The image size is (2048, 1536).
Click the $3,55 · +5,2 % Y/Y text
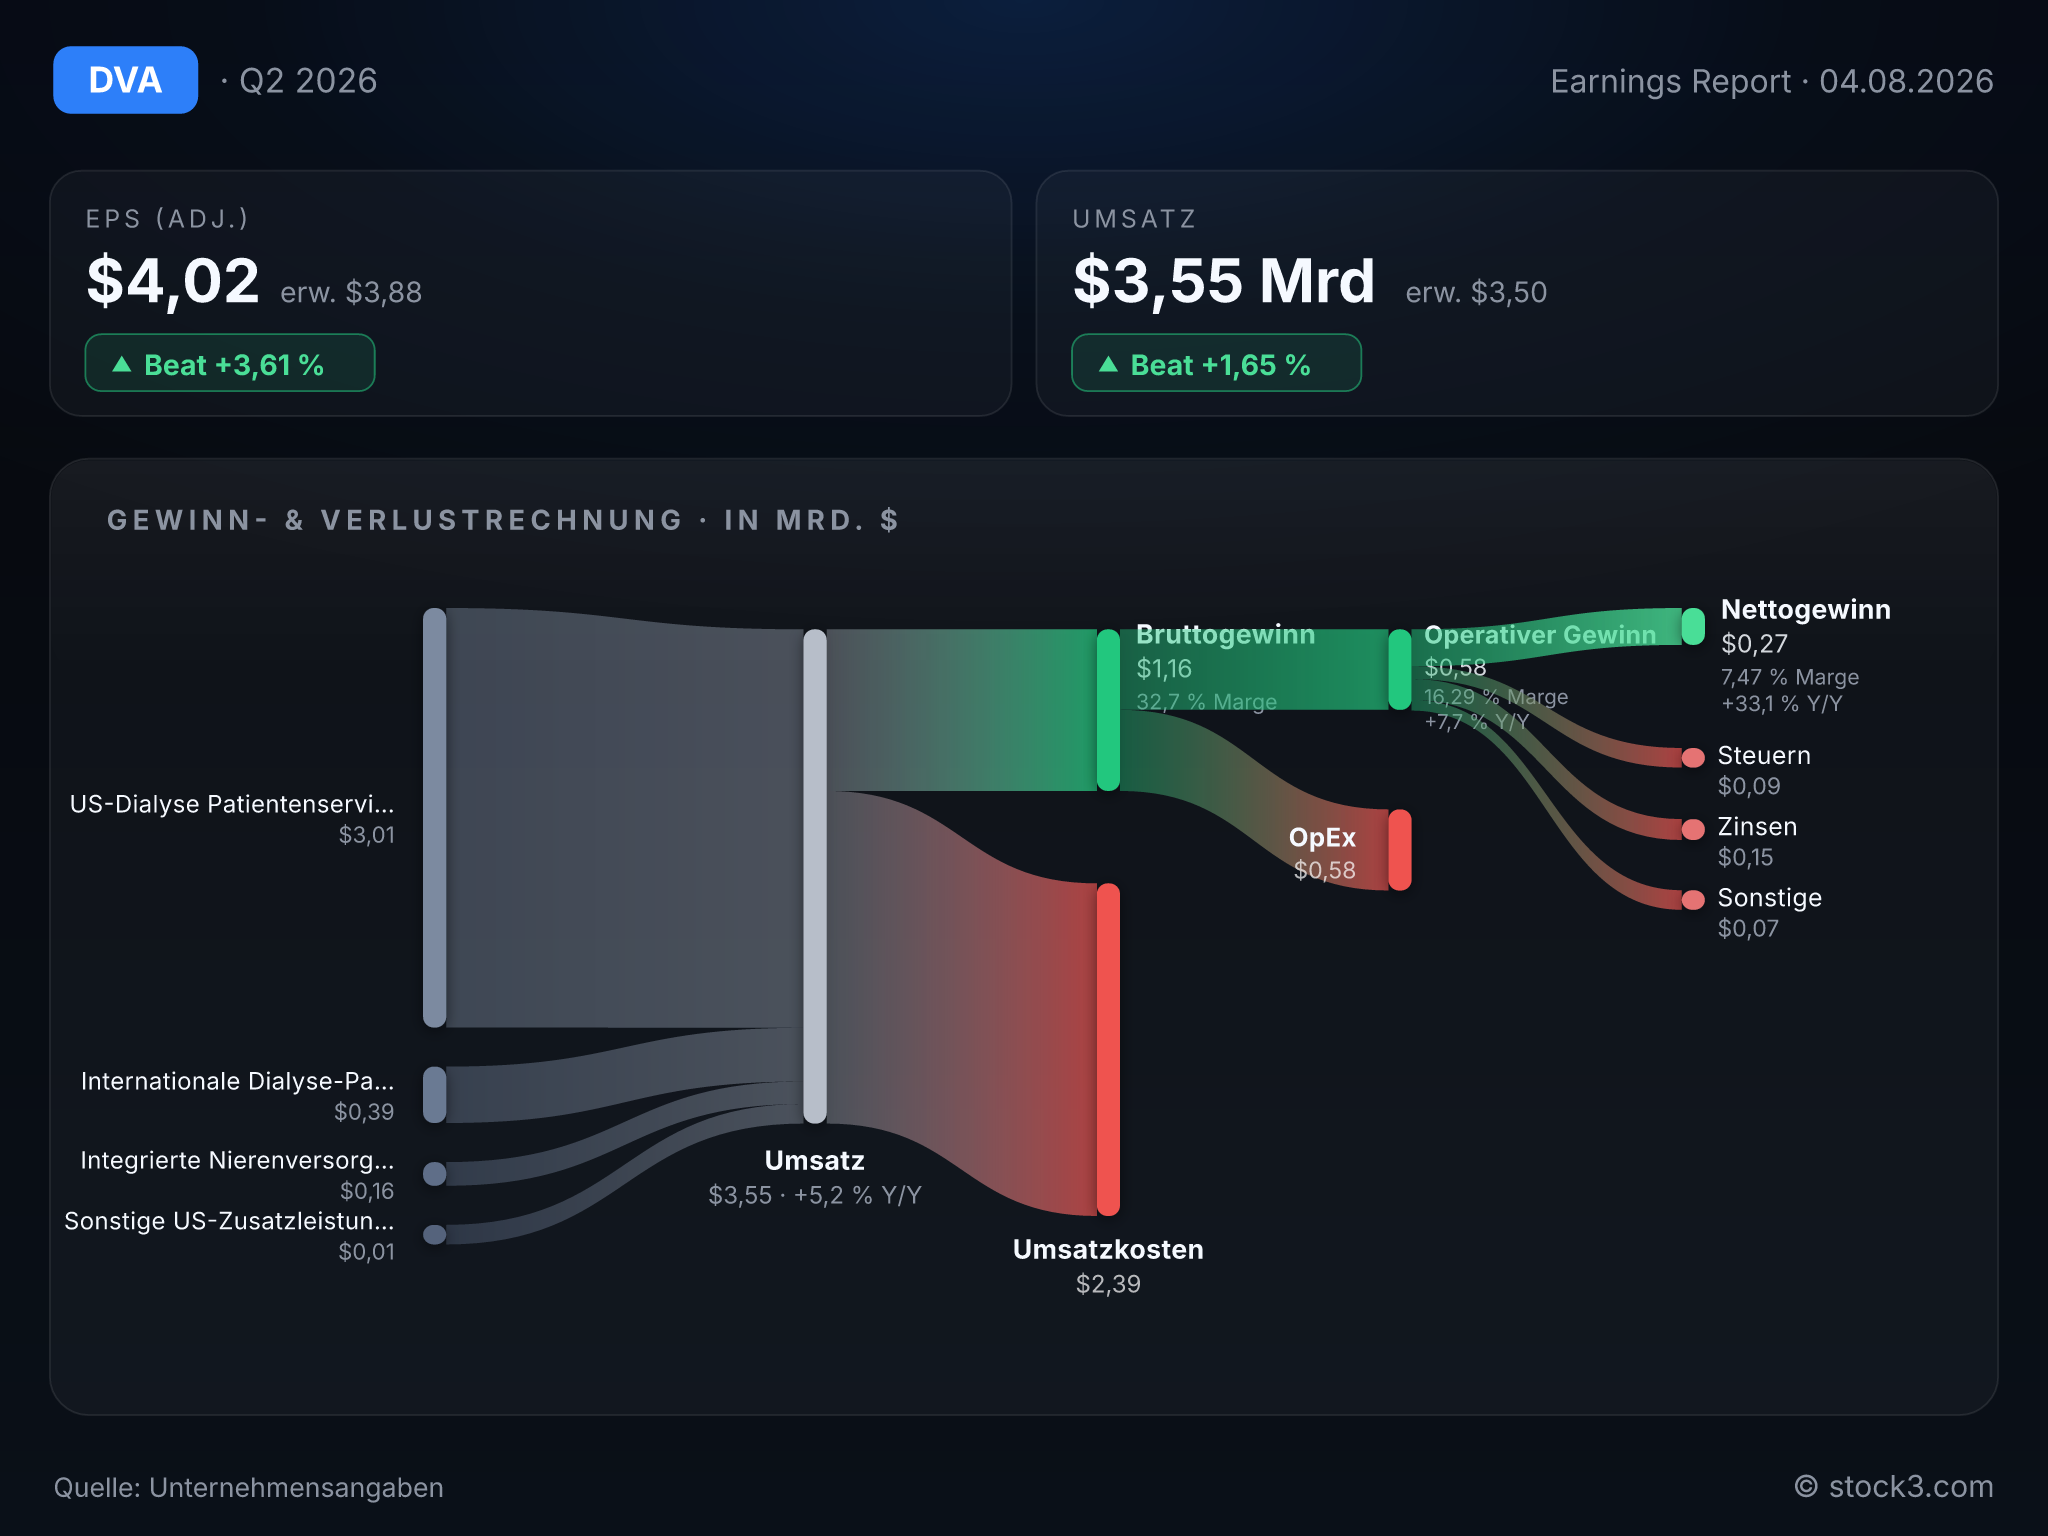tap(815, 1195)
